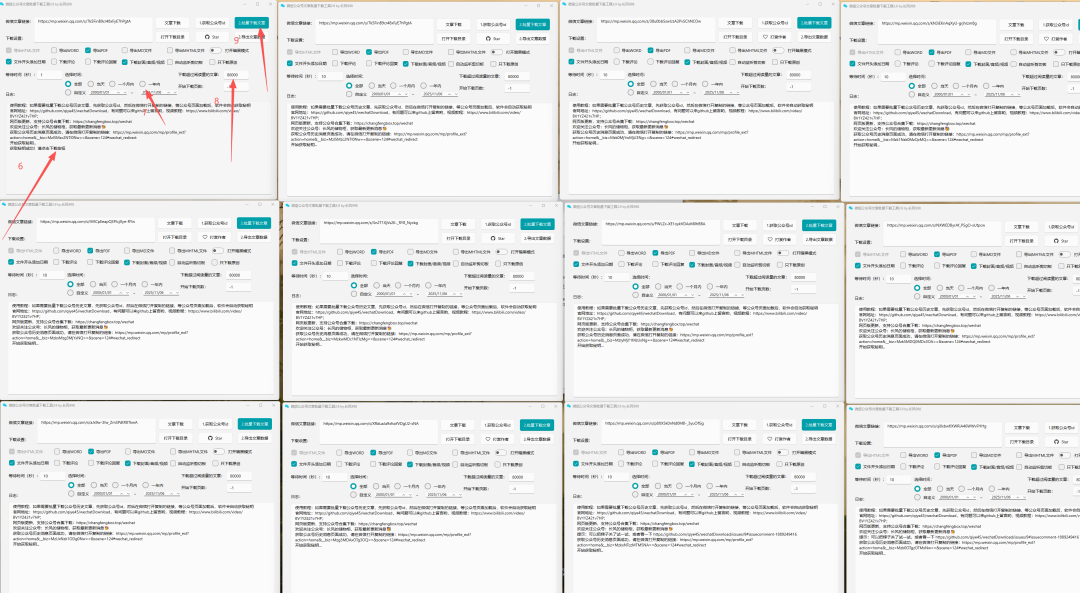Click heart 打赏作者 icon in top row third window
Screen dimensions: 1080x593
[x=765, y=37]
